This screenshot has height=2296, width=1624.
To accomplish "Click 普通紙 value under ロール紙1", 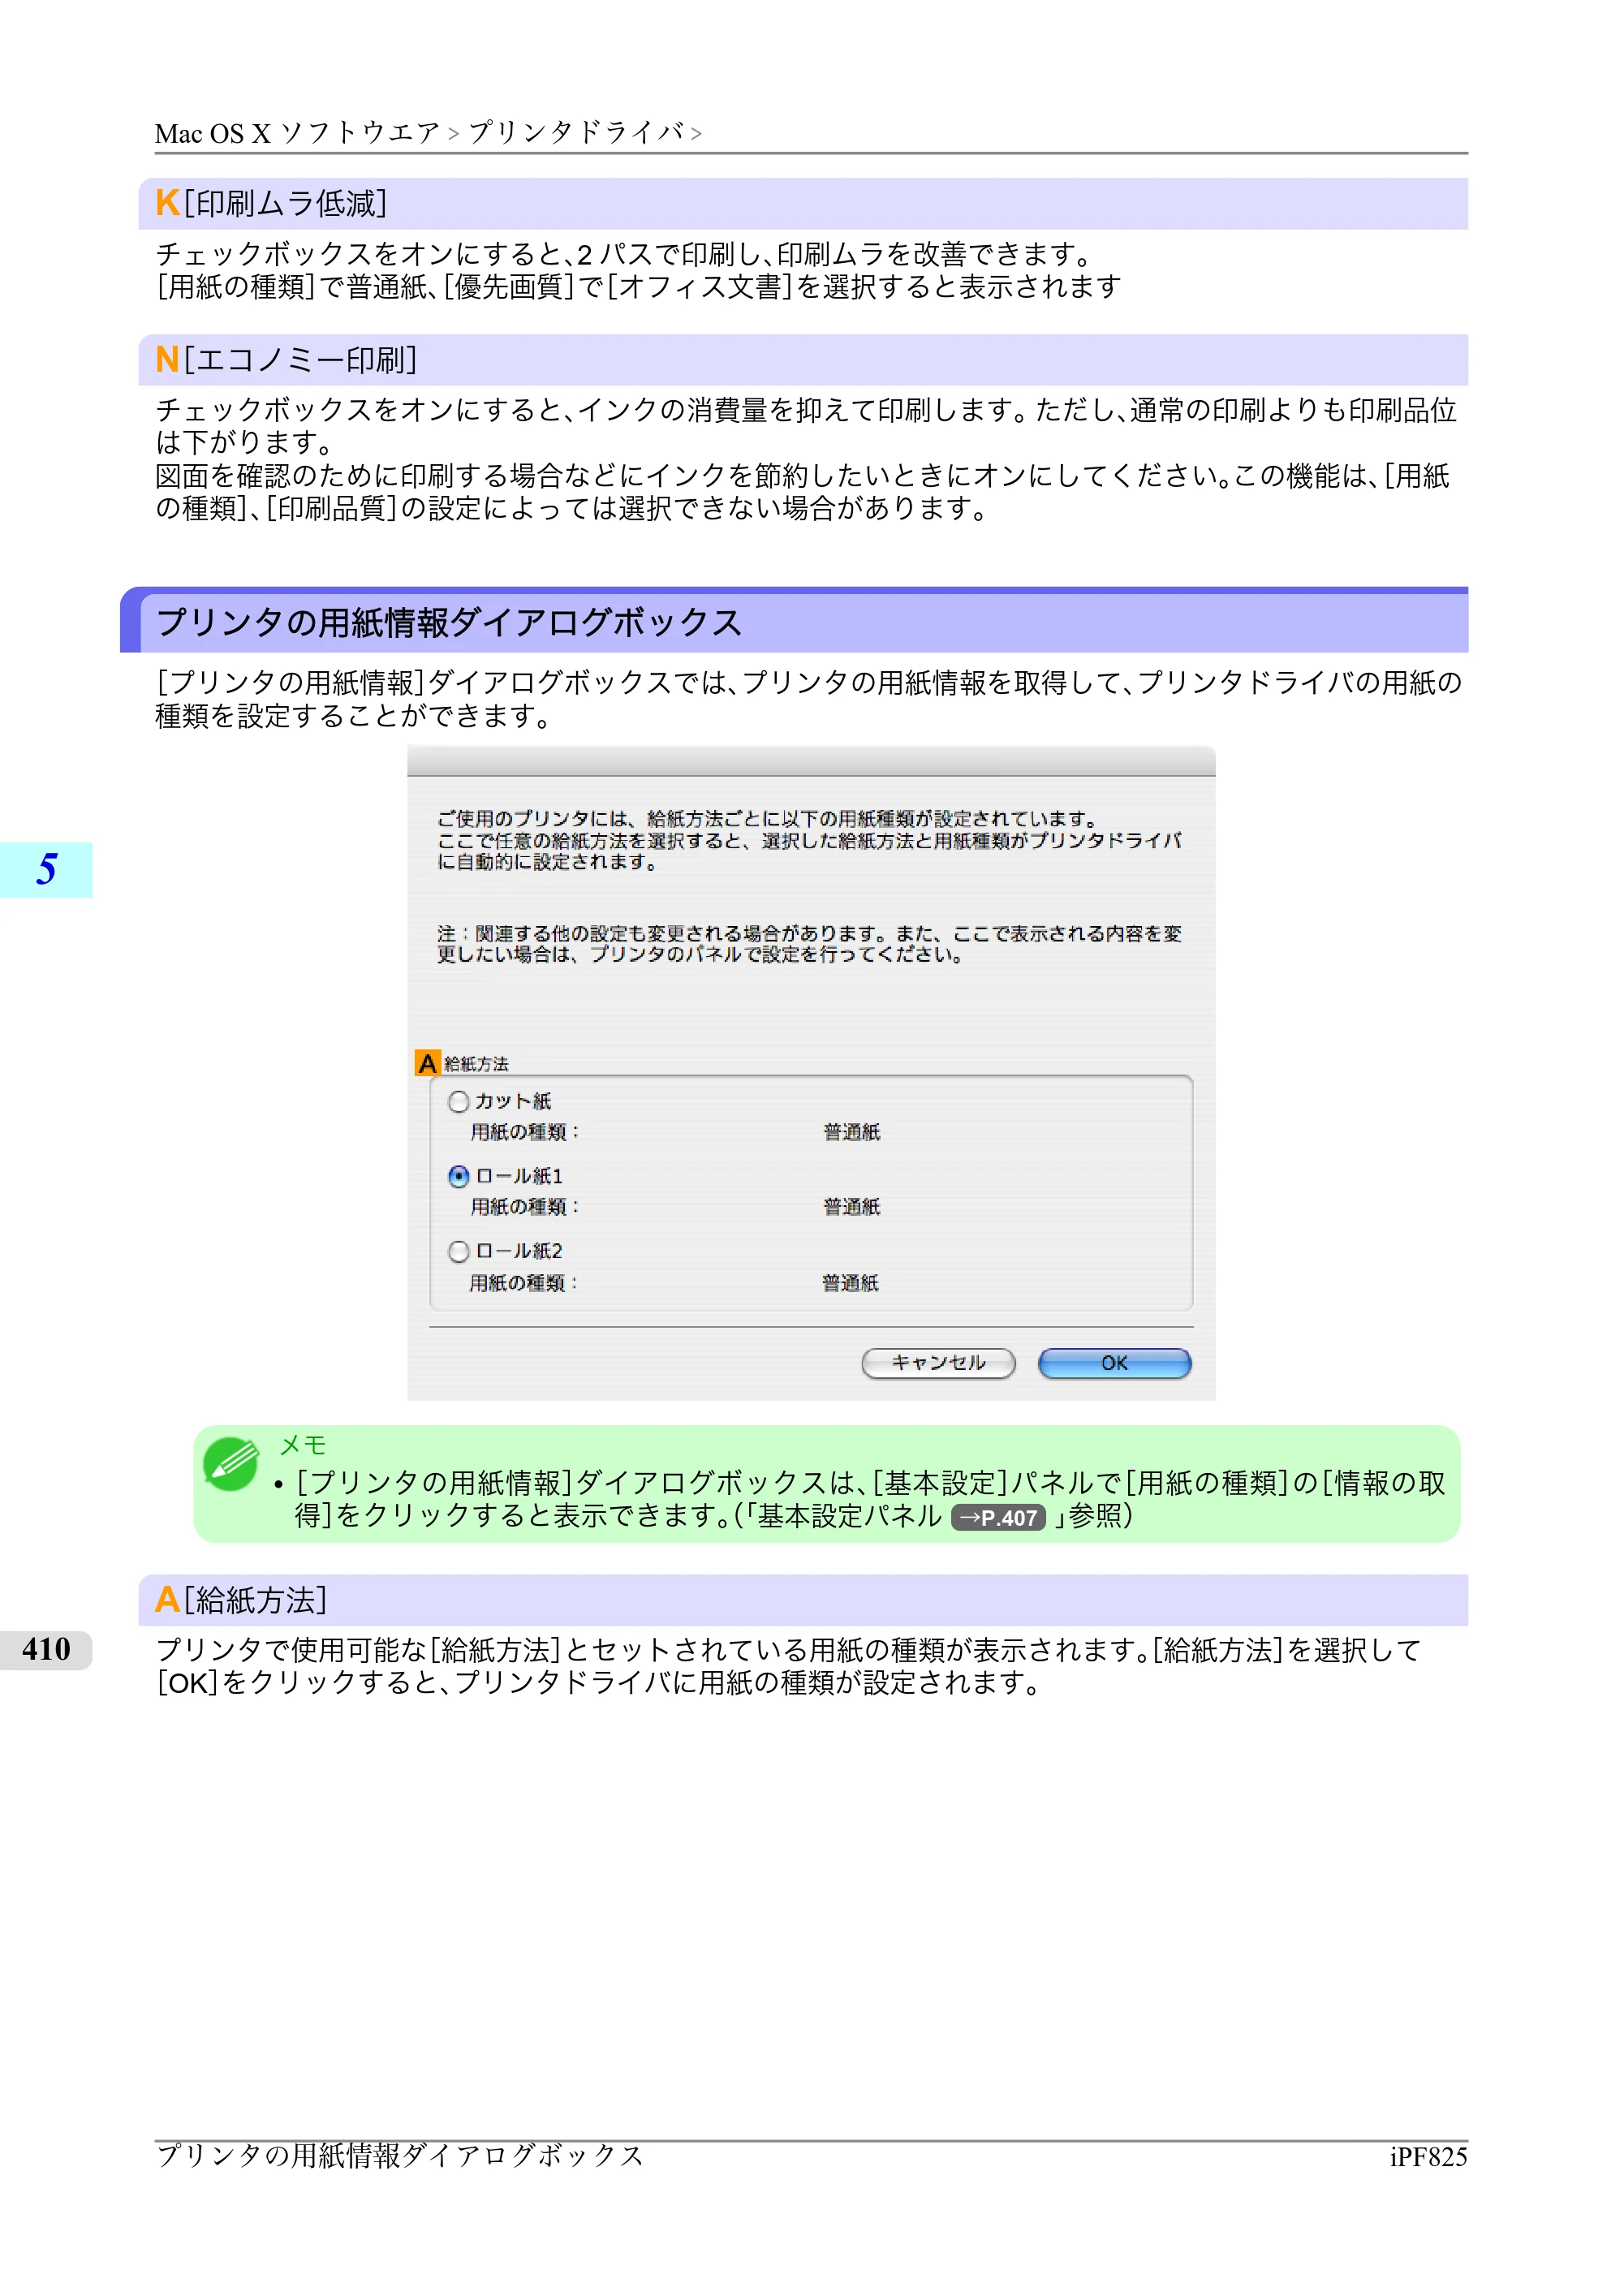I will (x=852, y=1207).
